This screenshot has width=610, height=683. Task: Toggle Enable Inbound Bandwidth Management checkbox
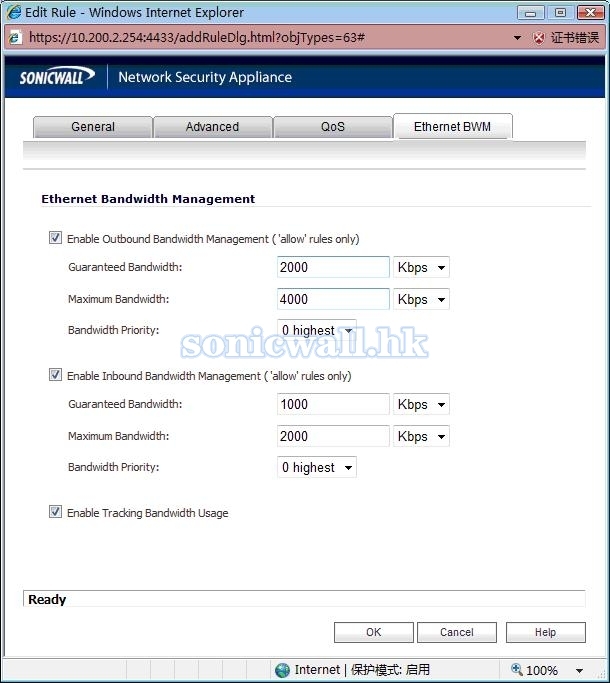55,376
